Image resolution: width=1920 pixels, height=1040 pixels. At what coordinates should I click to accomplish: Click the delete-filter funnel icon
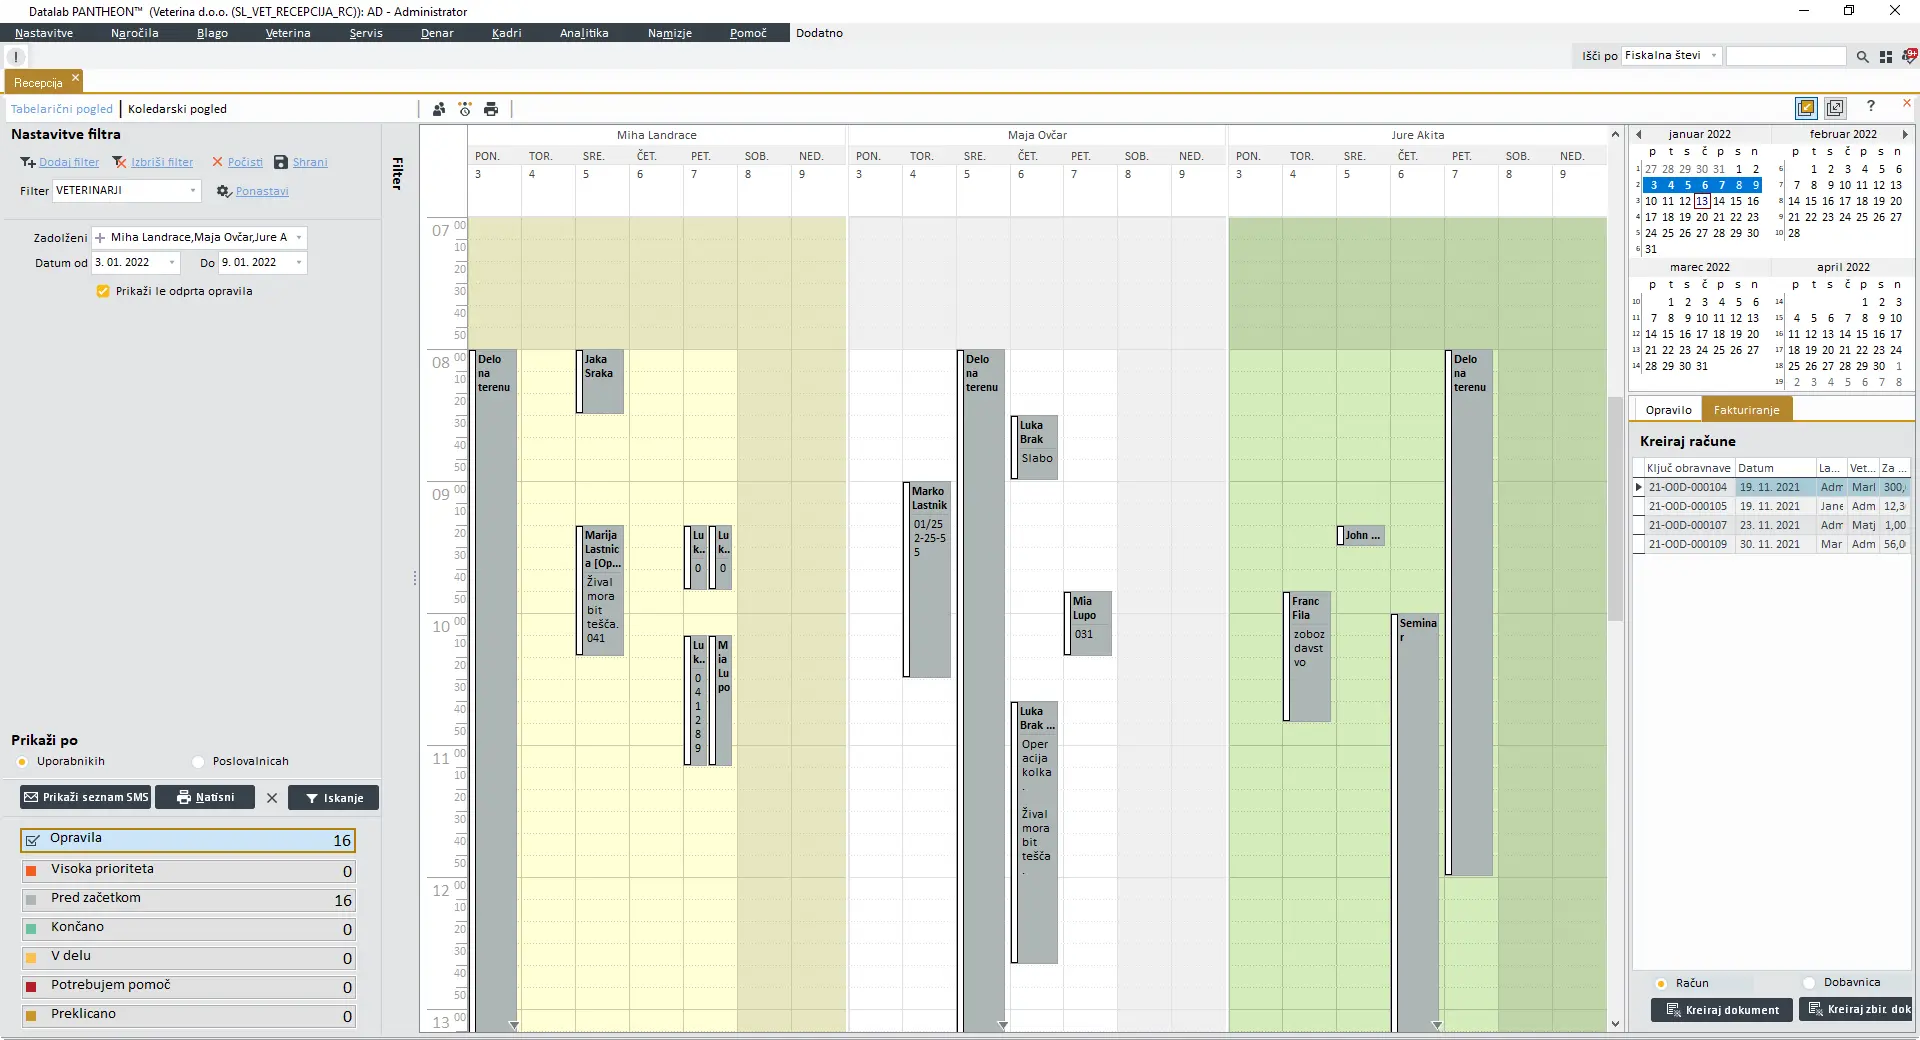click(119, 162)
